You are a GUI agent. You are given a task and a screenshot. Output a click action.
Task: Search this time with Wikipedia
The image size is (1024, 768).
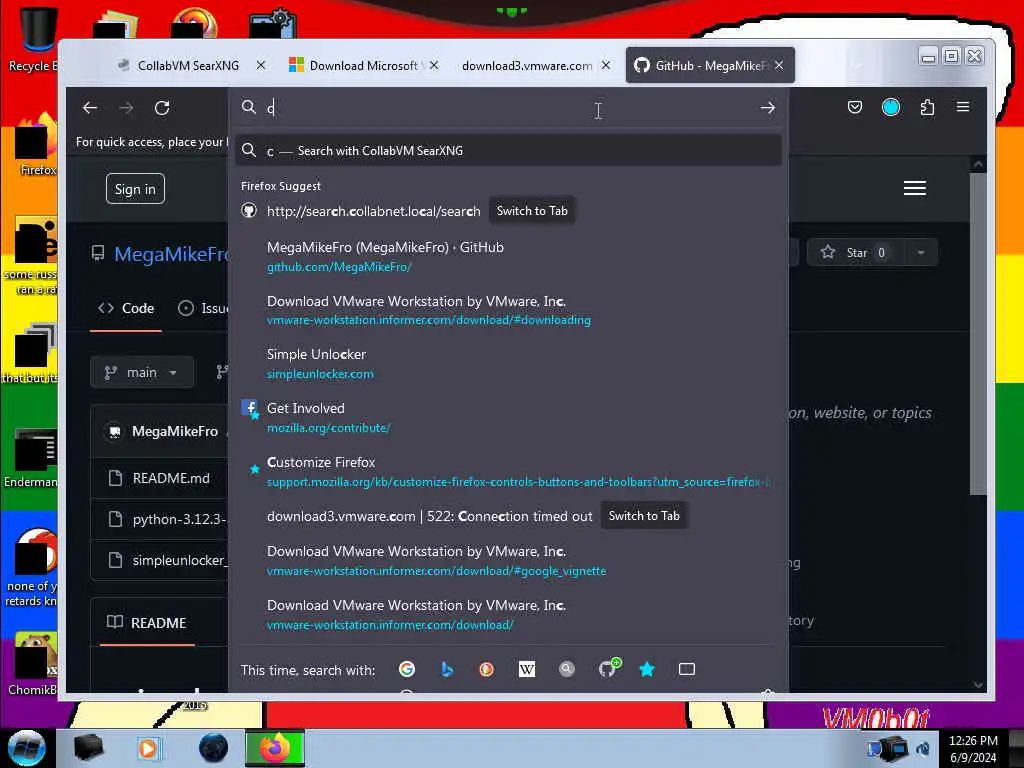pyautogui.click(x=526, y=669)
